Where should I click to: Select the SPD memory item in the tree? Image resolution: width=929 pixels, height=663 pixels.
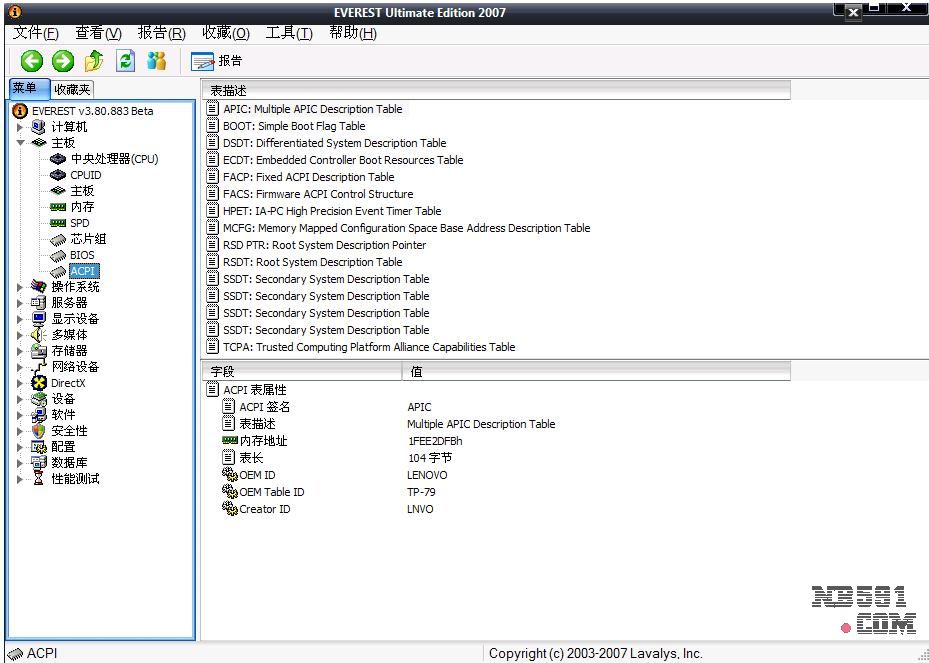(79, 223)
